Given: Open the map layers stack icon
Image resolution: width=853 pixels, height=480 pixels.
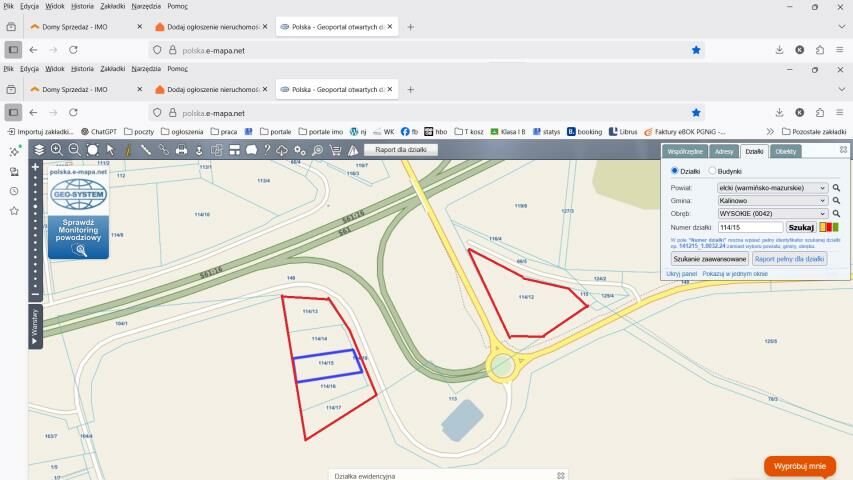Looking at the screenshot, I should point(39,150).
